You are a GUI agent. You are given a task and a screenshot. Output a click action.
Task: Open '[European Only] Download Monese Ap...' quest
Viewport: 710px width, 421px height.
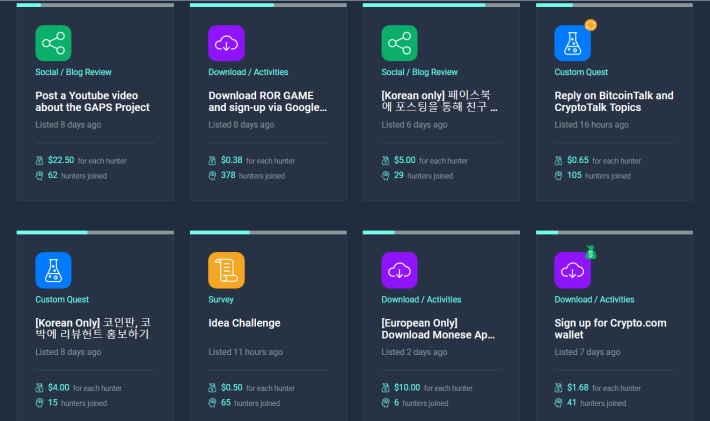438,329
